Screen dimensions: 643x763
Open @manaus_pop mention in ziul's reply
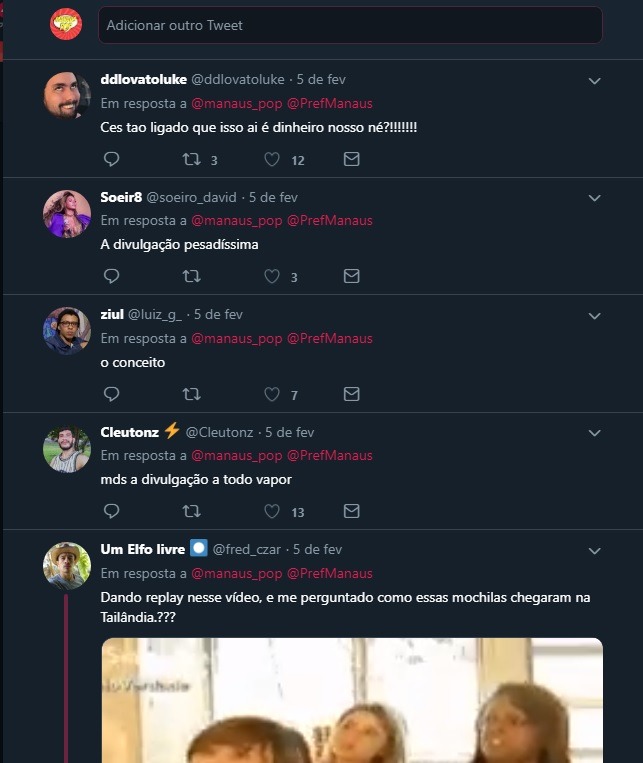pos(237,338)
